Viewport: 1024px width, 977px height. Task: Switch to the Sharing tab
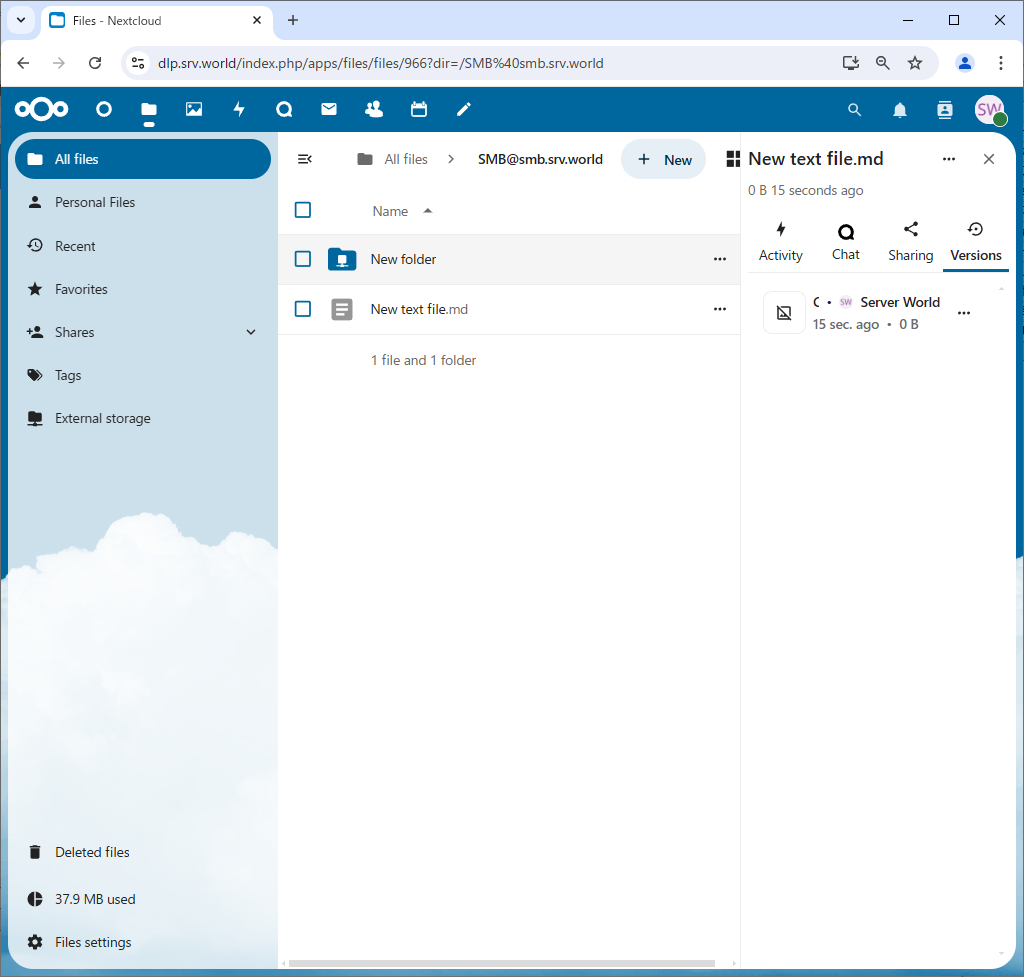[x=910, y=242]
